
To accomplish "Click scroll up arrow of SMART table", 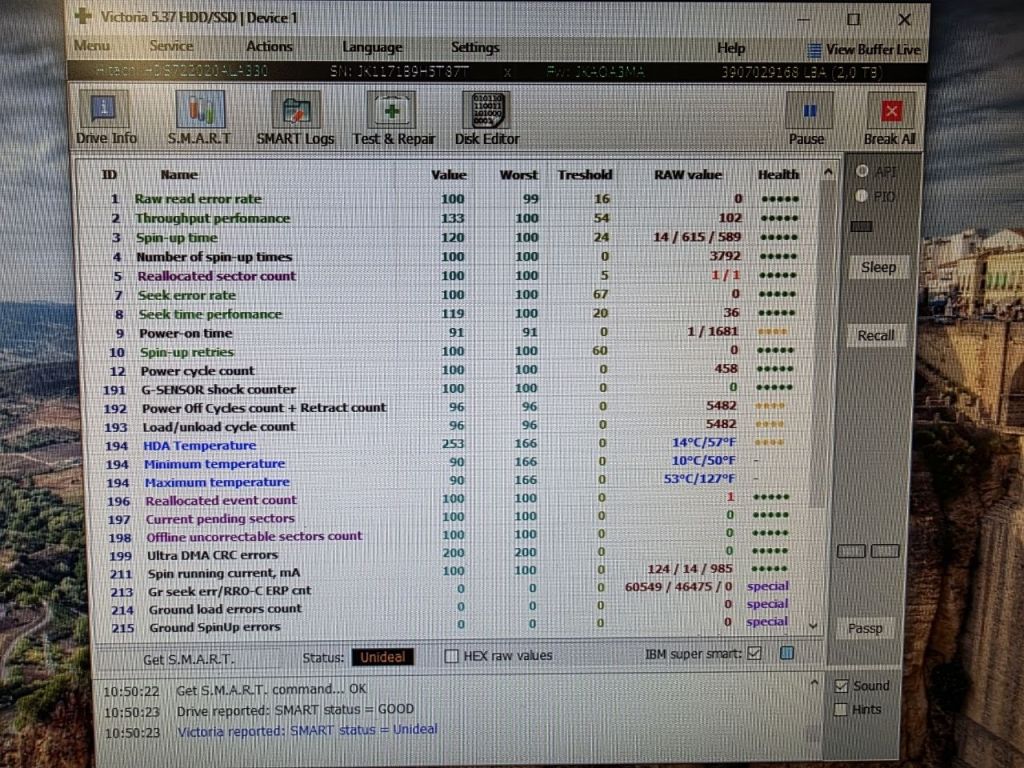I will coord(828,172).
